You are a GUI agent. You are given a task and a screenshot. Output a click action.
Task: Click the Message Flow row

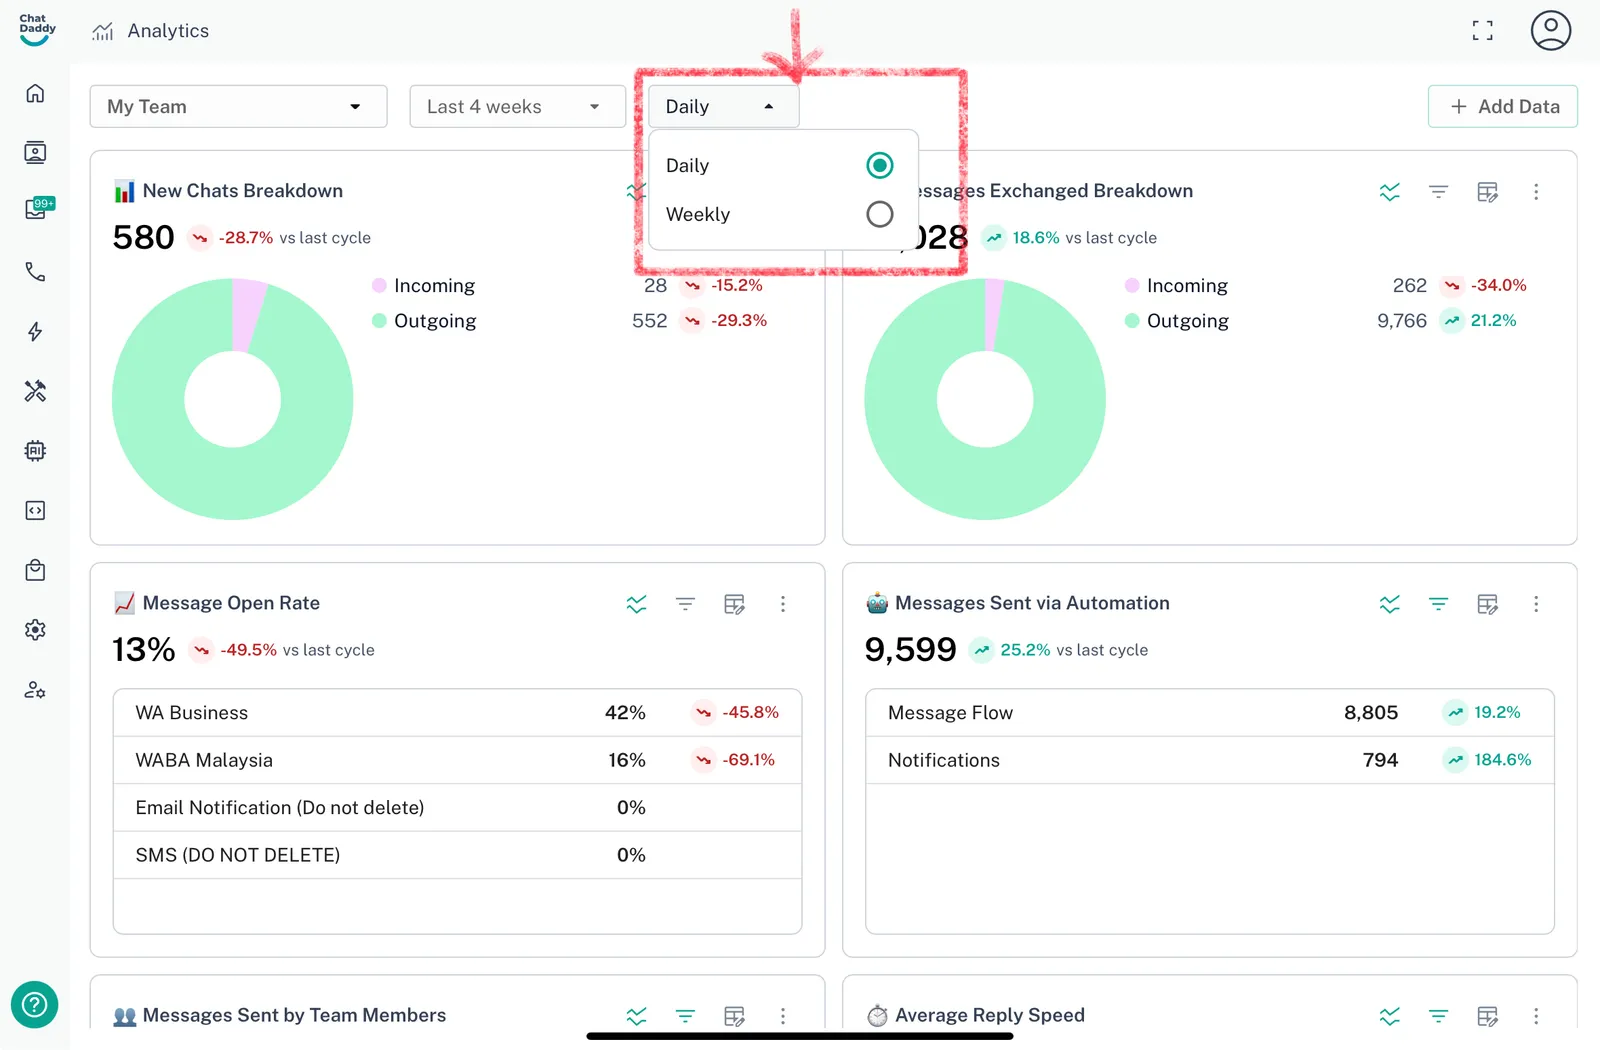(1209, 713)
